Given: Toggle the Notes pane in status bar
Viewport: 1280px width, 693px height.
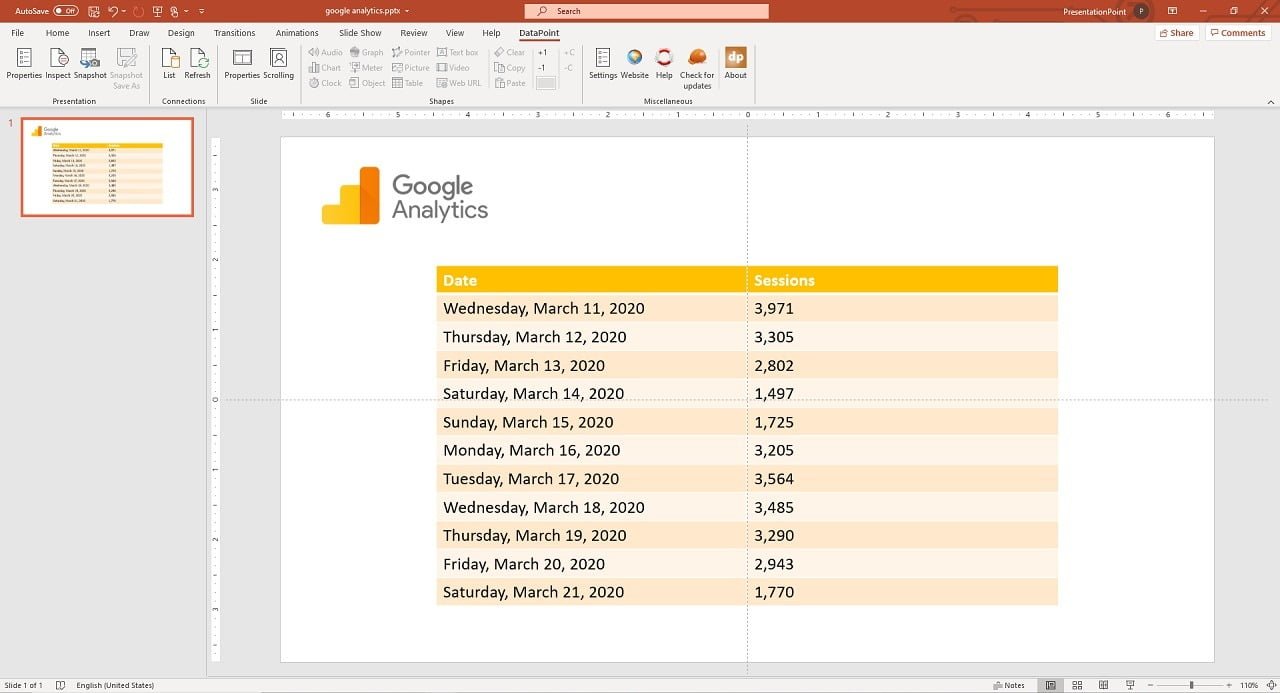Looking at the screenshot, I should coord(1009,685).
